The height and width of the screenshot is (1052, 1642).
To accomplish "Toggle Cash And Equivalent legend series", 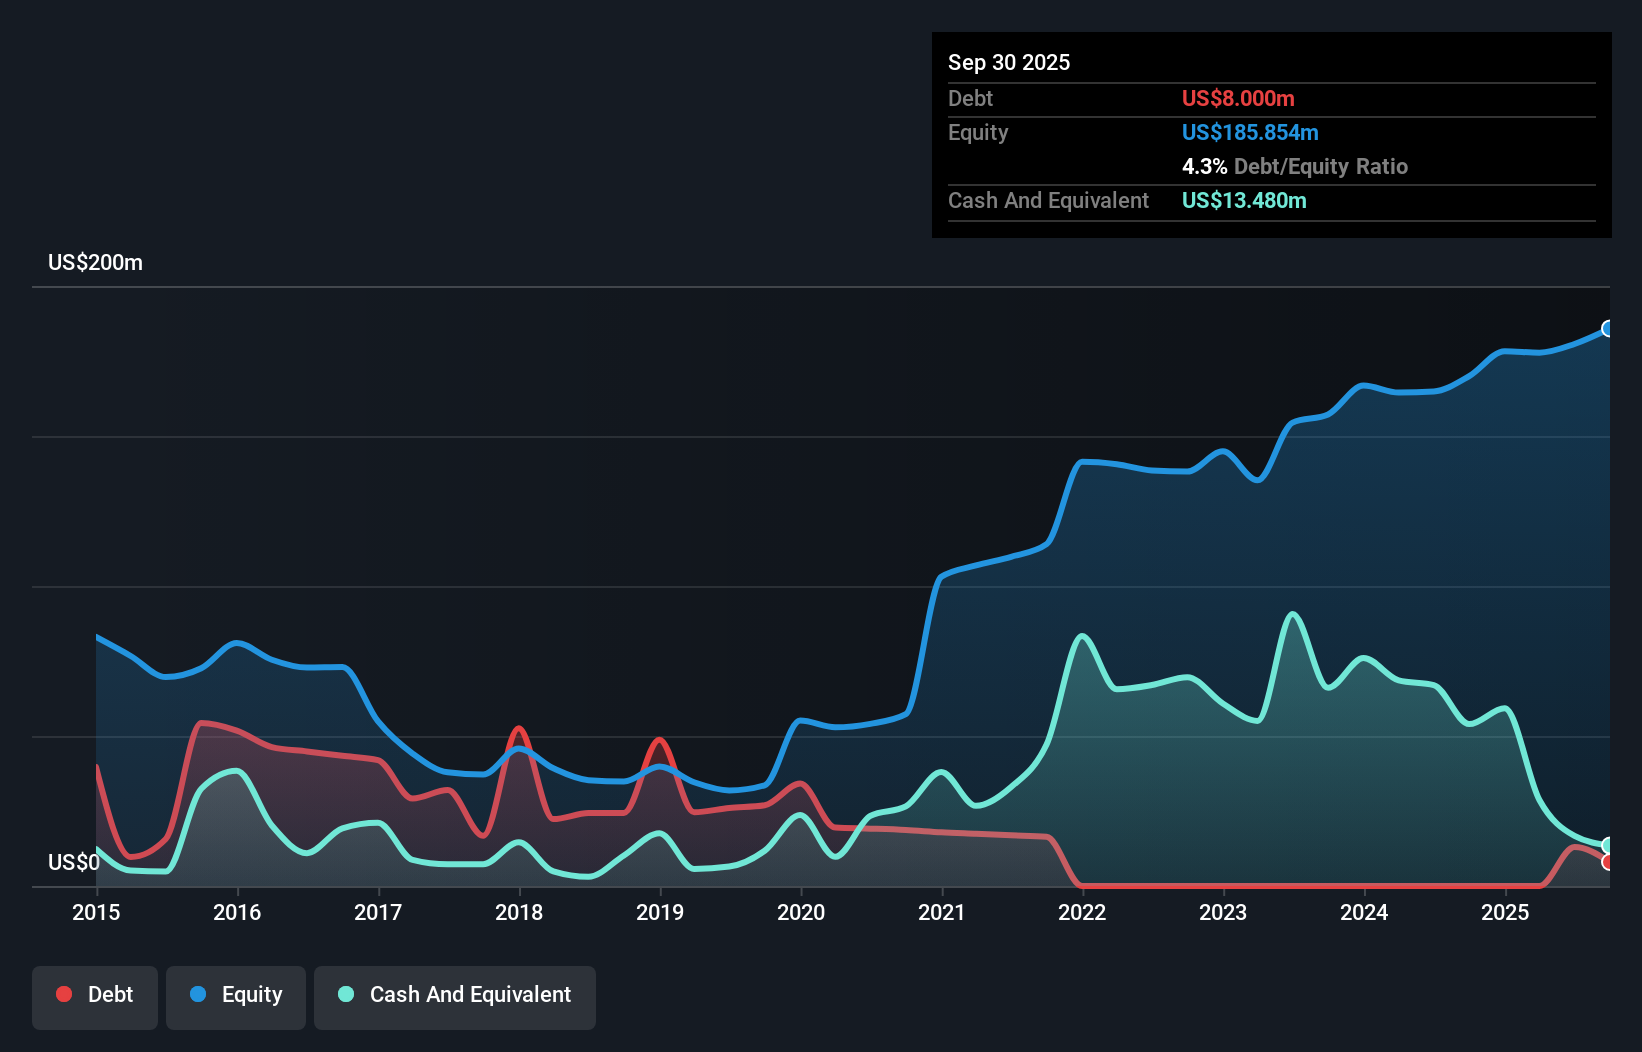I will click(x=455, y=997).
